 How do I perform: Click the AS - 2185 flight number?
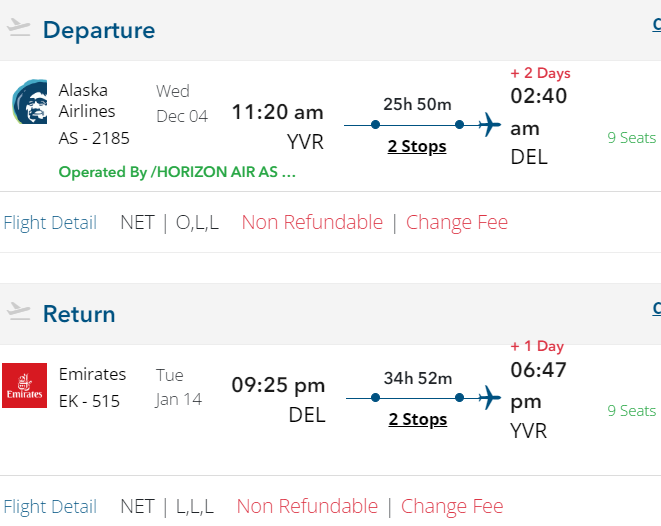94,138
